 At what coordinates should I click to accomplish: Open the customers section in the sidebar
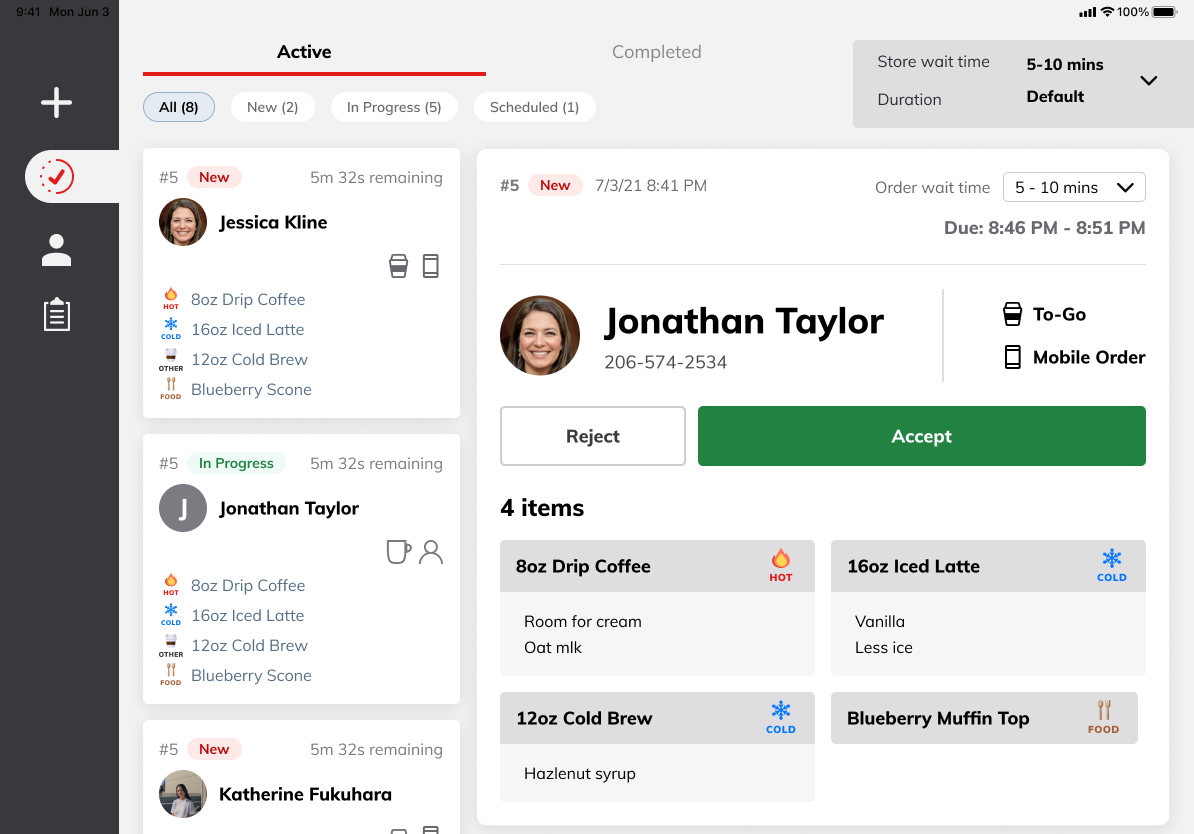tap(57, 250)
